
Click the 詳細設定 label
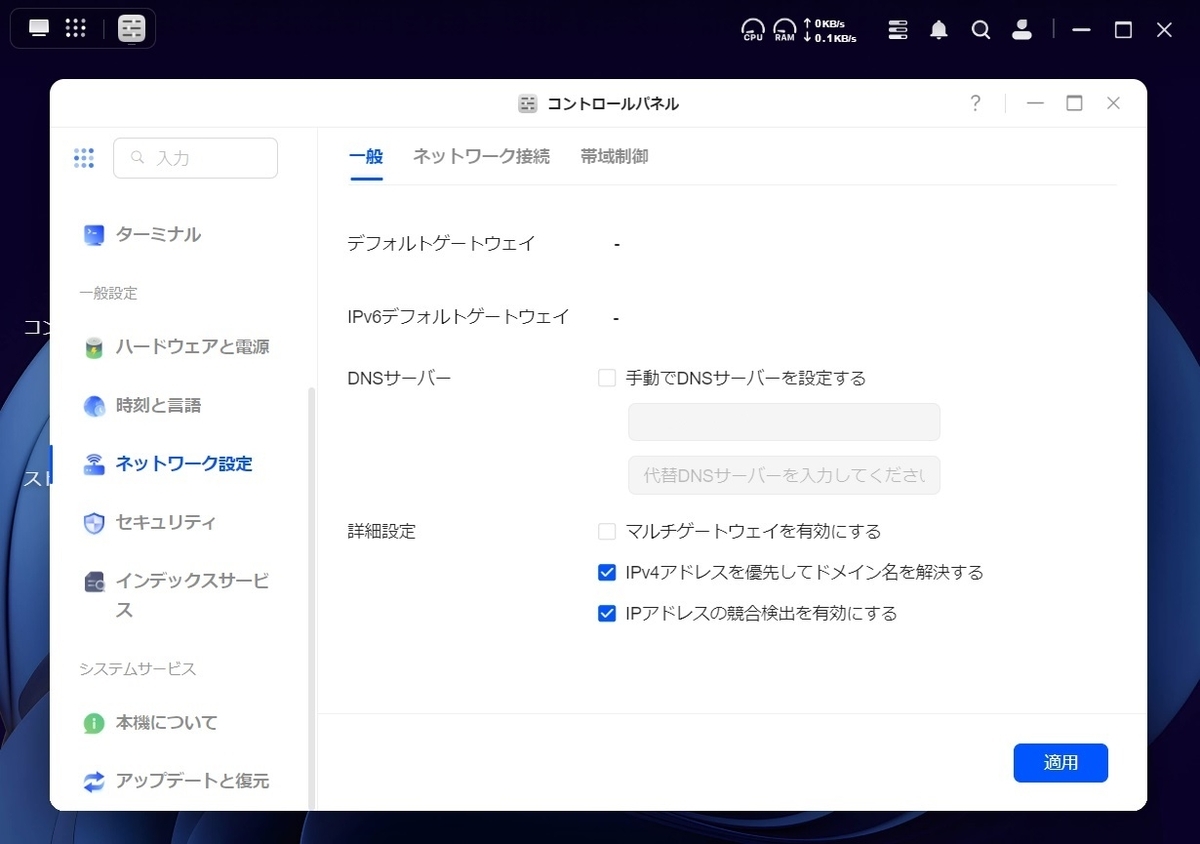coord(381,531)
